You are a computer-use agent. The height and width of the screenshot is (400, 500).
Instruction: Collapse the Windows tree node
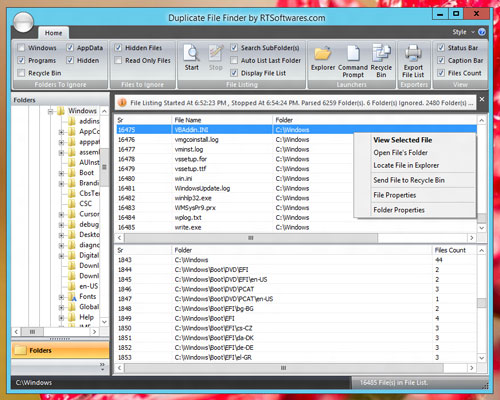click(x=50, y=111)
